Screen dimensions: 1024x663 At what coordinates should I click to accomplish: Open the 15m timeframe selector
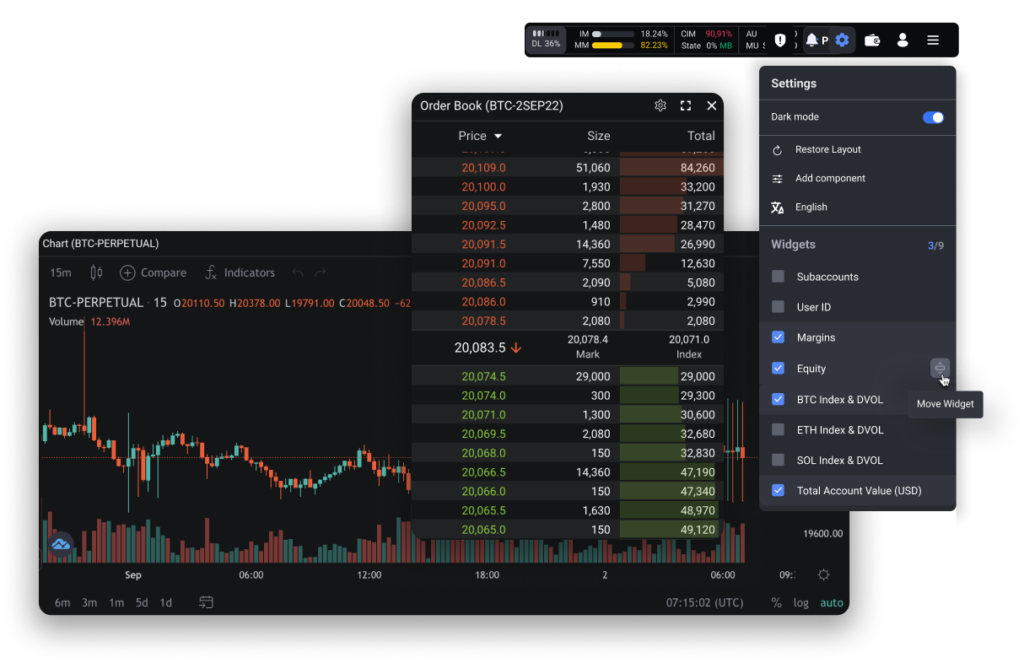[61, 272]
